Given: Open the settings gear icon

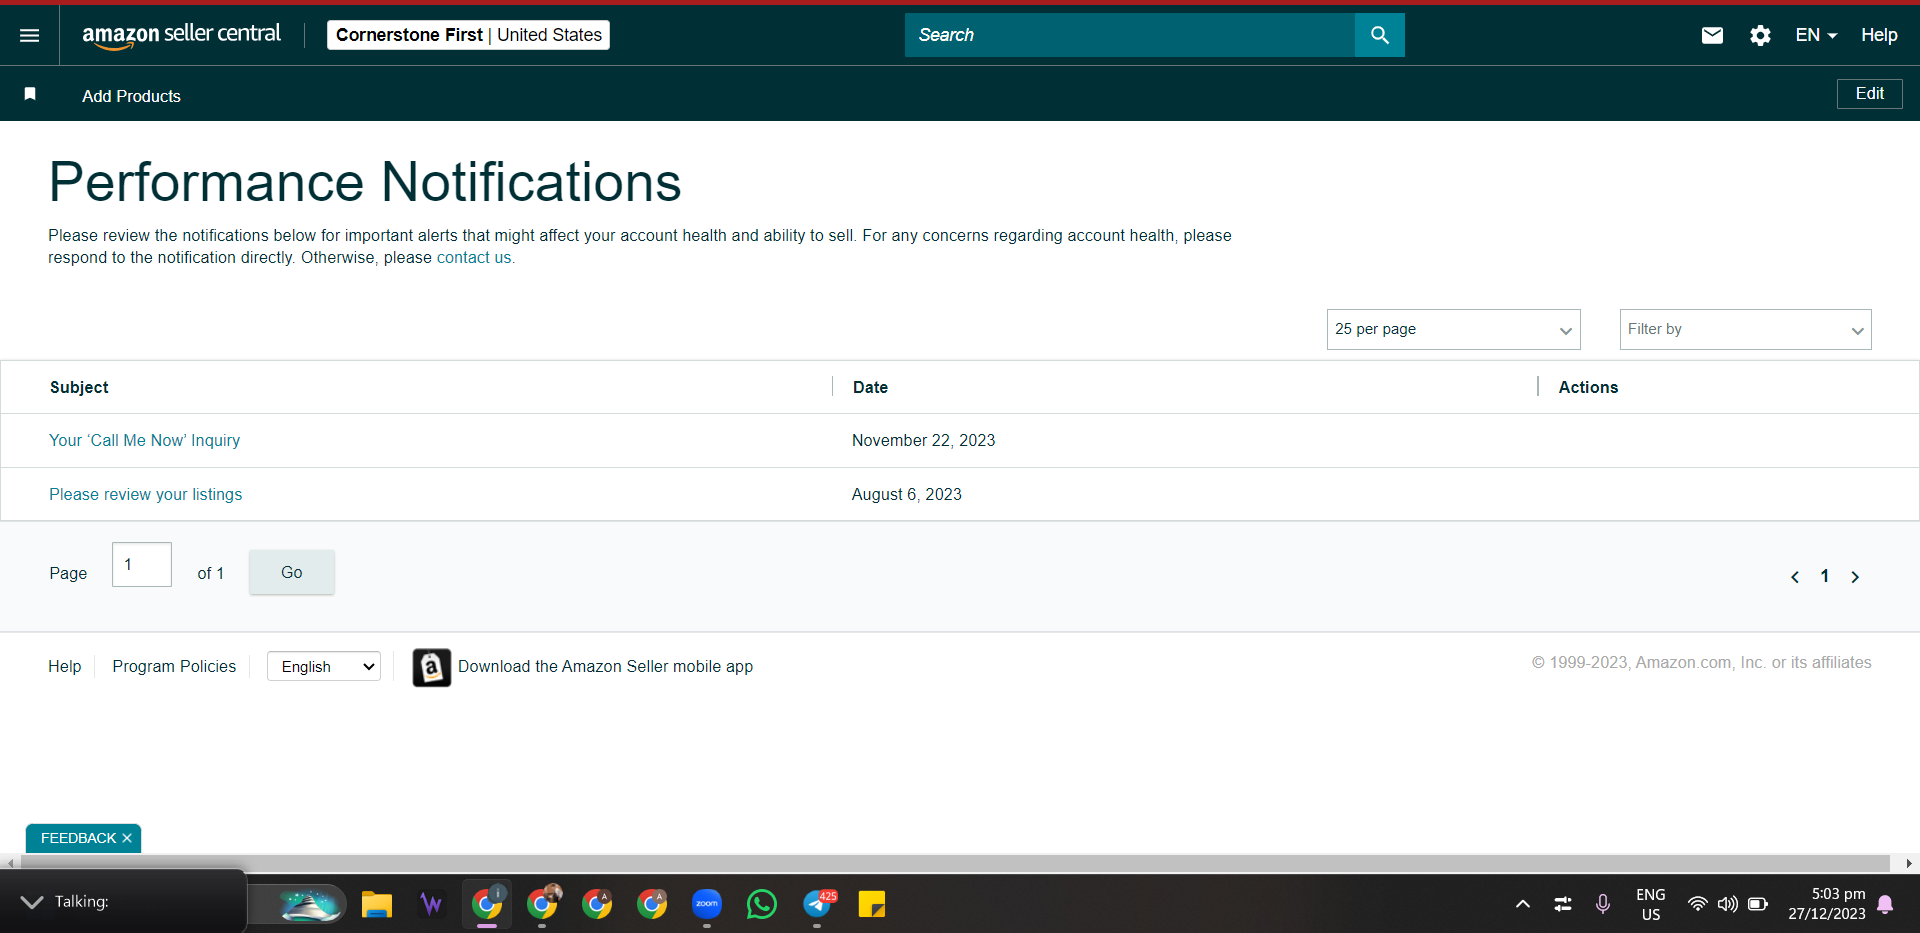Looking at the screenshot, I should coord(1760,35).
